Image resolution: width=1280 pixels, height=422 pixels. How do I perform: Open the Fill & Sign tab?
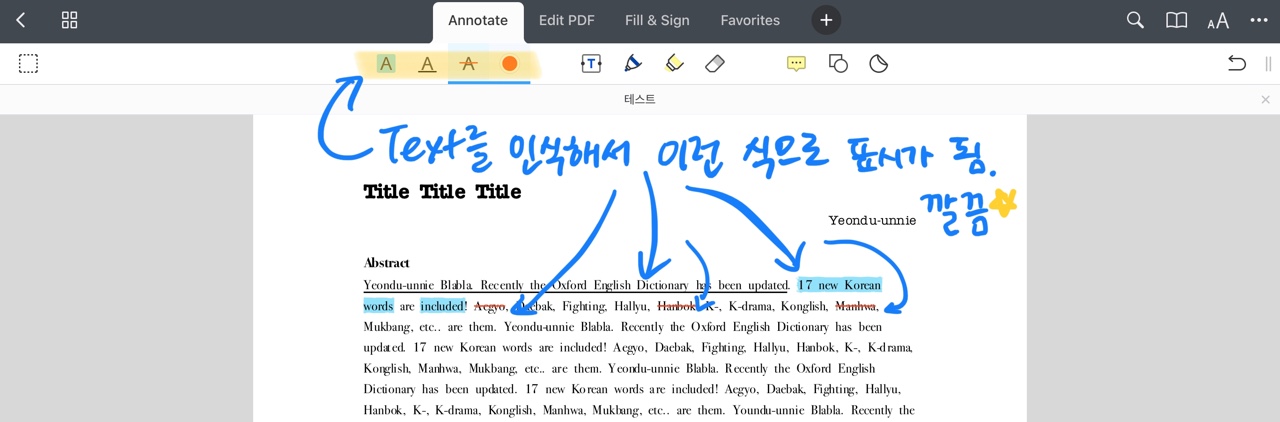(x=657, y=20)
